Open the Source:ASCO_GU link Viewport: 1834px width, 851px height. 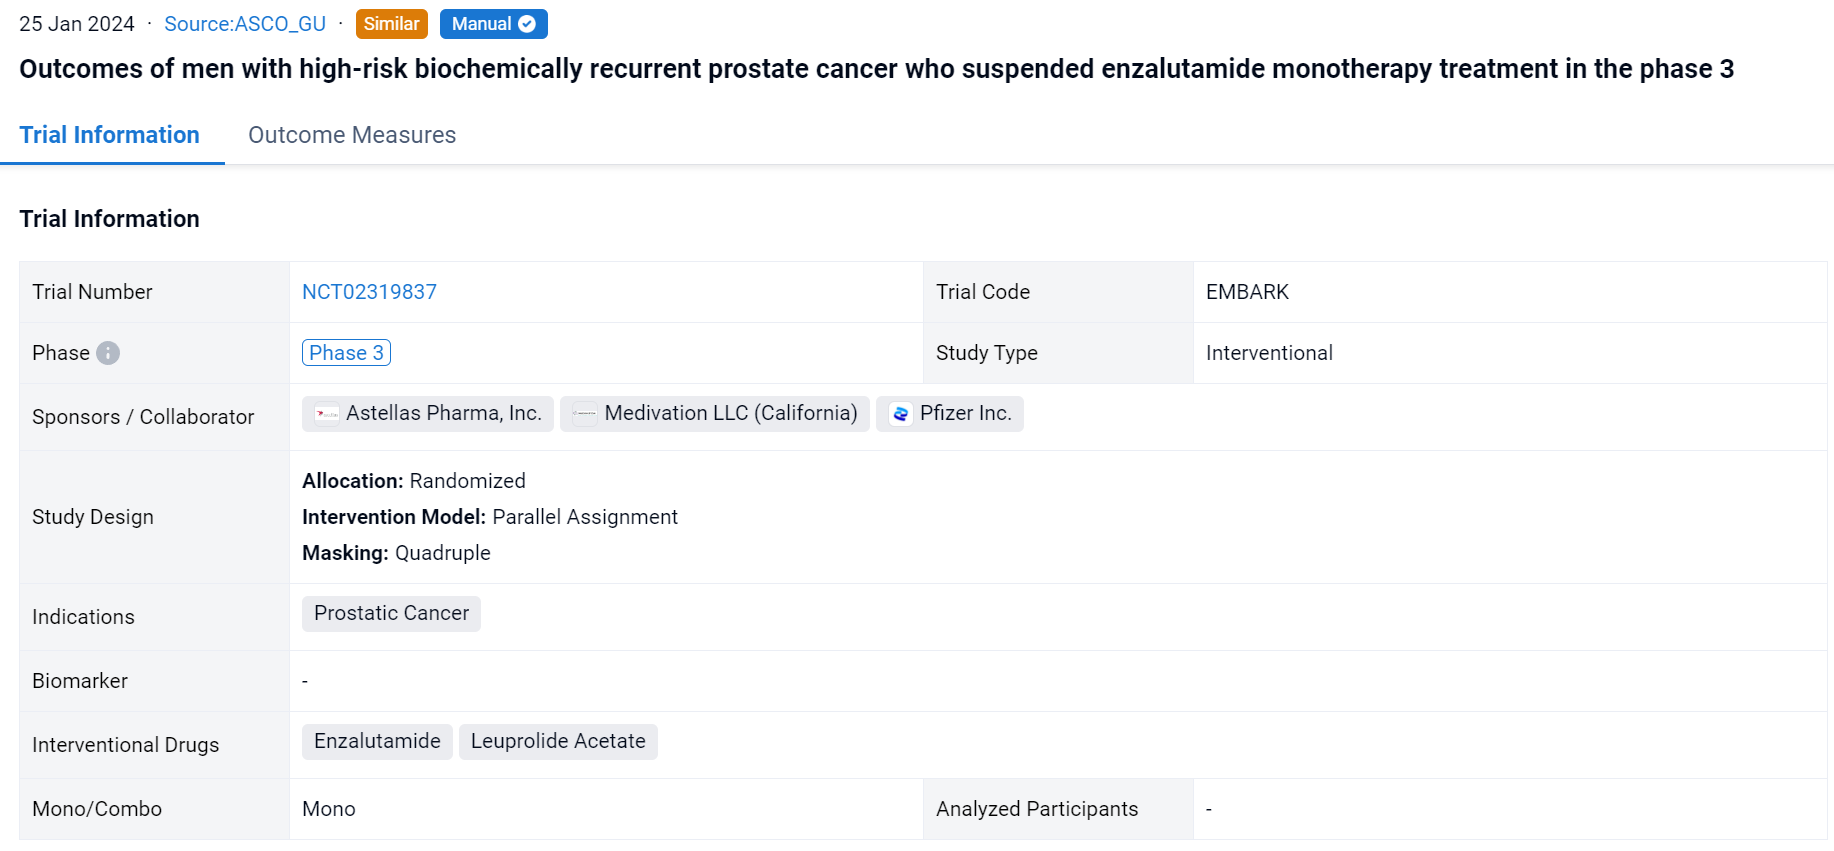245,24
